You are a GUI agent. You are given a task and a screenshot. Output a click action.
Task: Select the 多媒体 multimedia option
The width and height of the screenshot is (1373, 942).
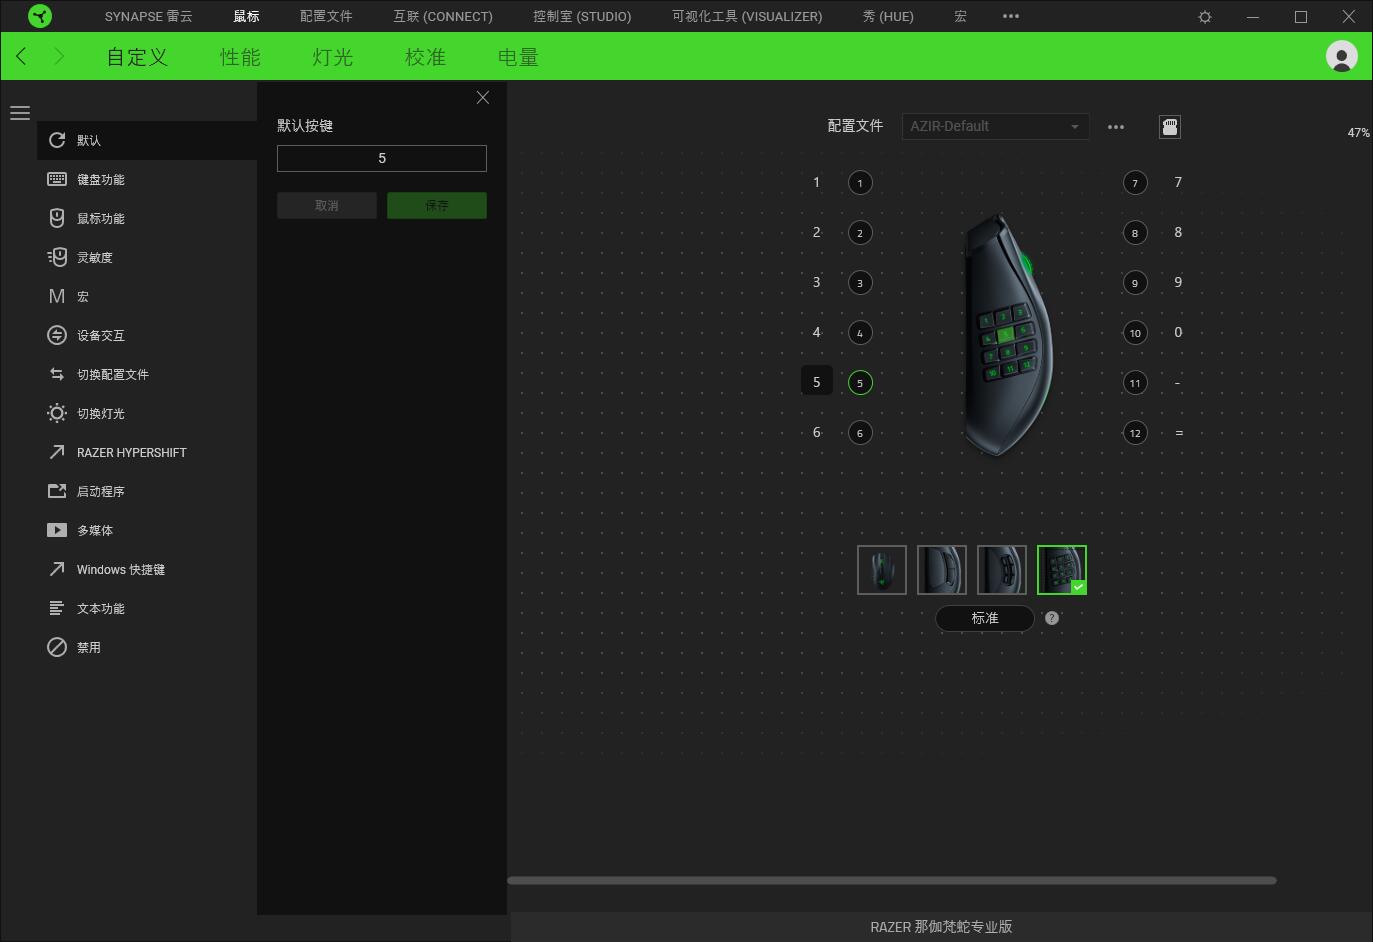click(x=147, y=530)
